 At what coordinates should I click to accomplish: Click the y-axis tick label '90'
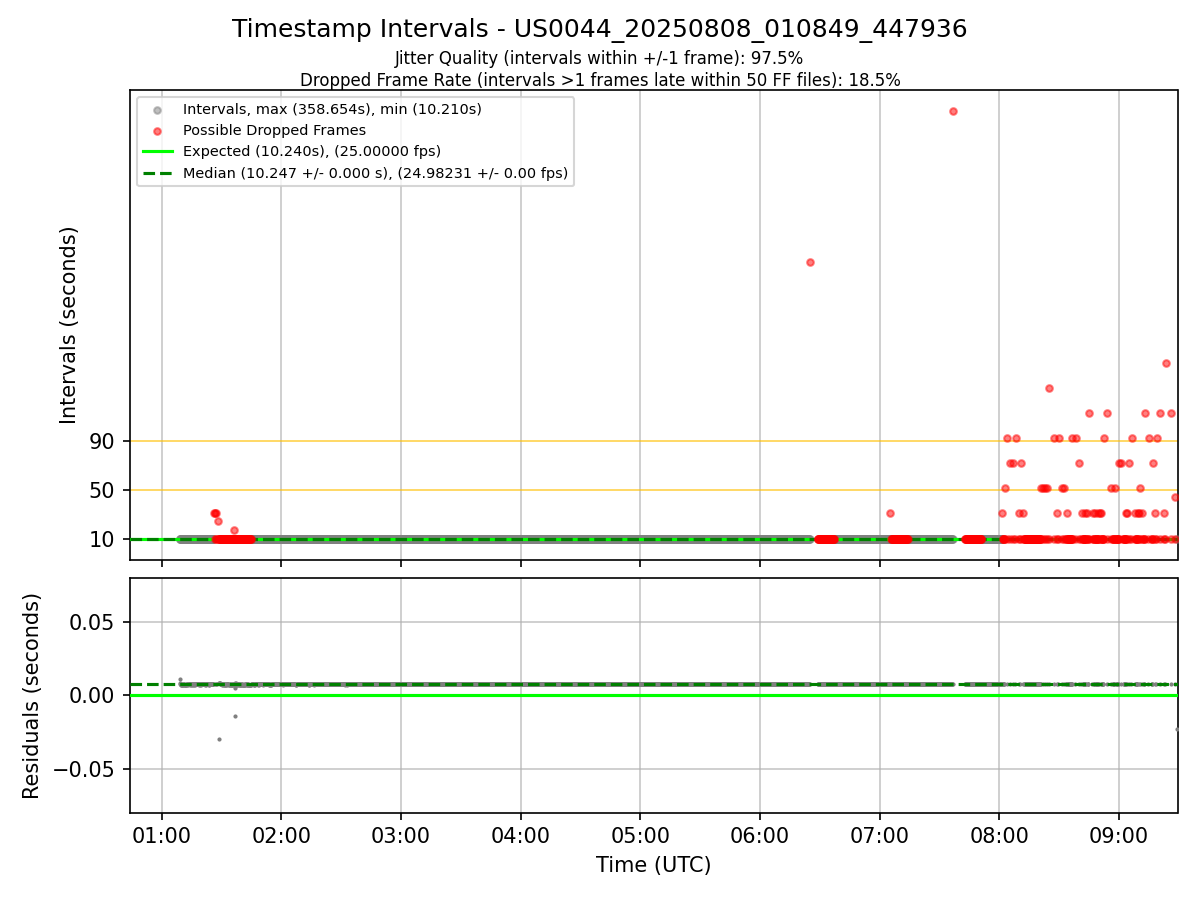click(104, 441)
